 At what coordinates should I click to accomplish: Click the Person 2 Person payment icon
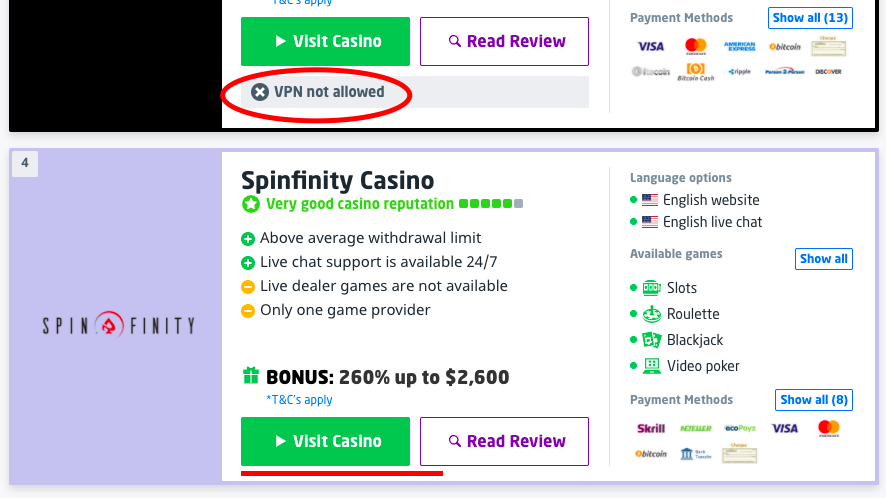[784, 71]
